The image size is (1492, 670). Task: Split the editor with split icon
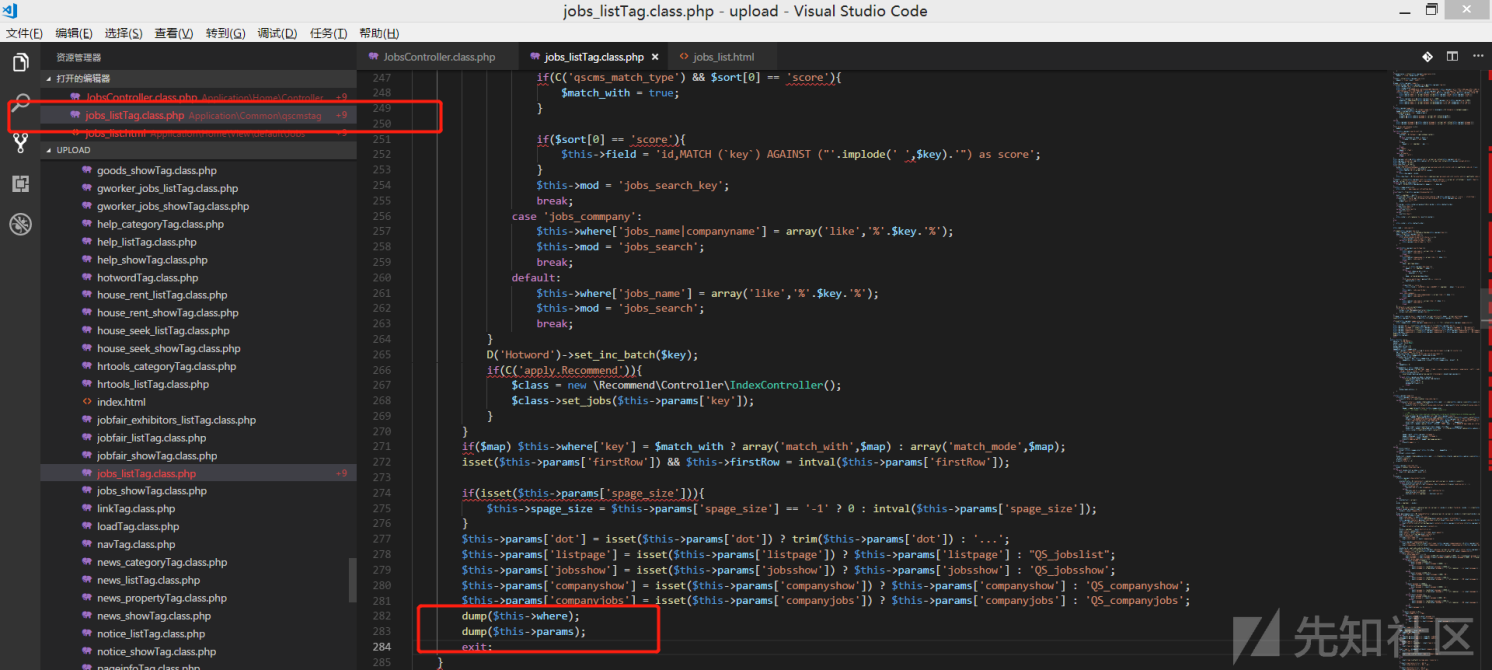click(1452, 57)
